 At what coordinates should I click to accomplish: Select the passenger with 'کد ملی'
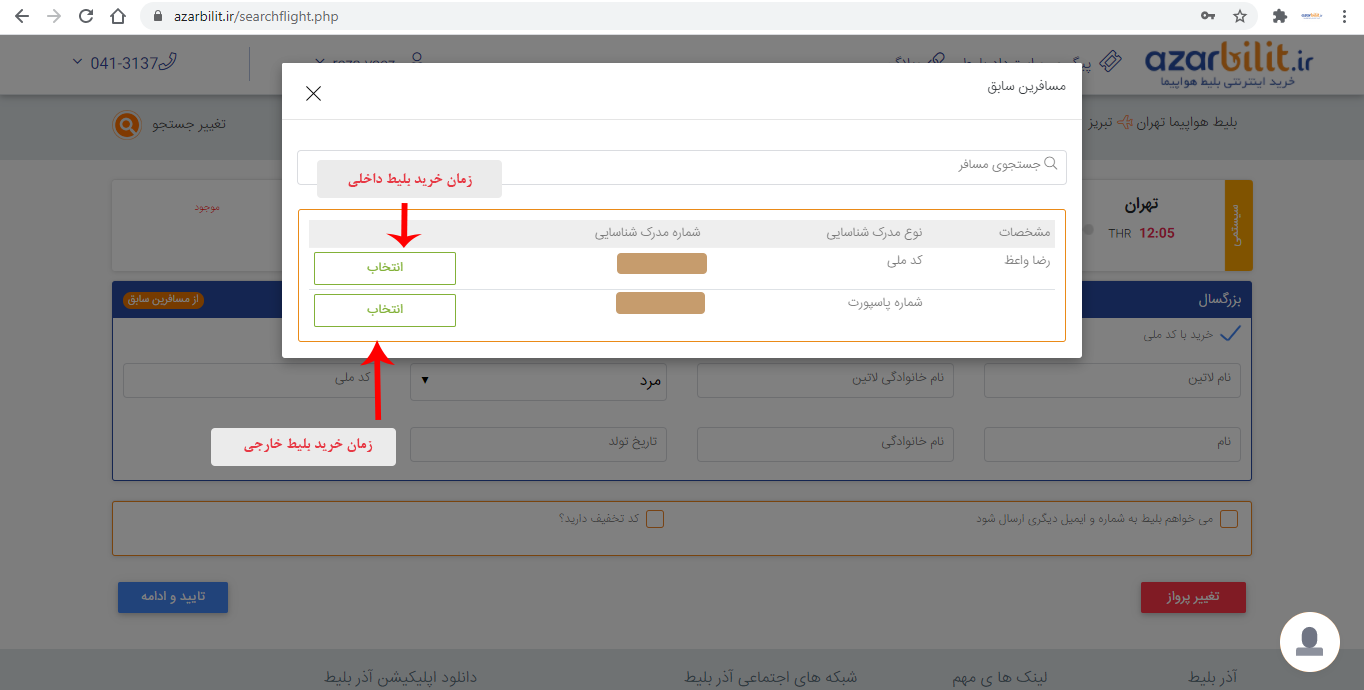pos(385,268)
